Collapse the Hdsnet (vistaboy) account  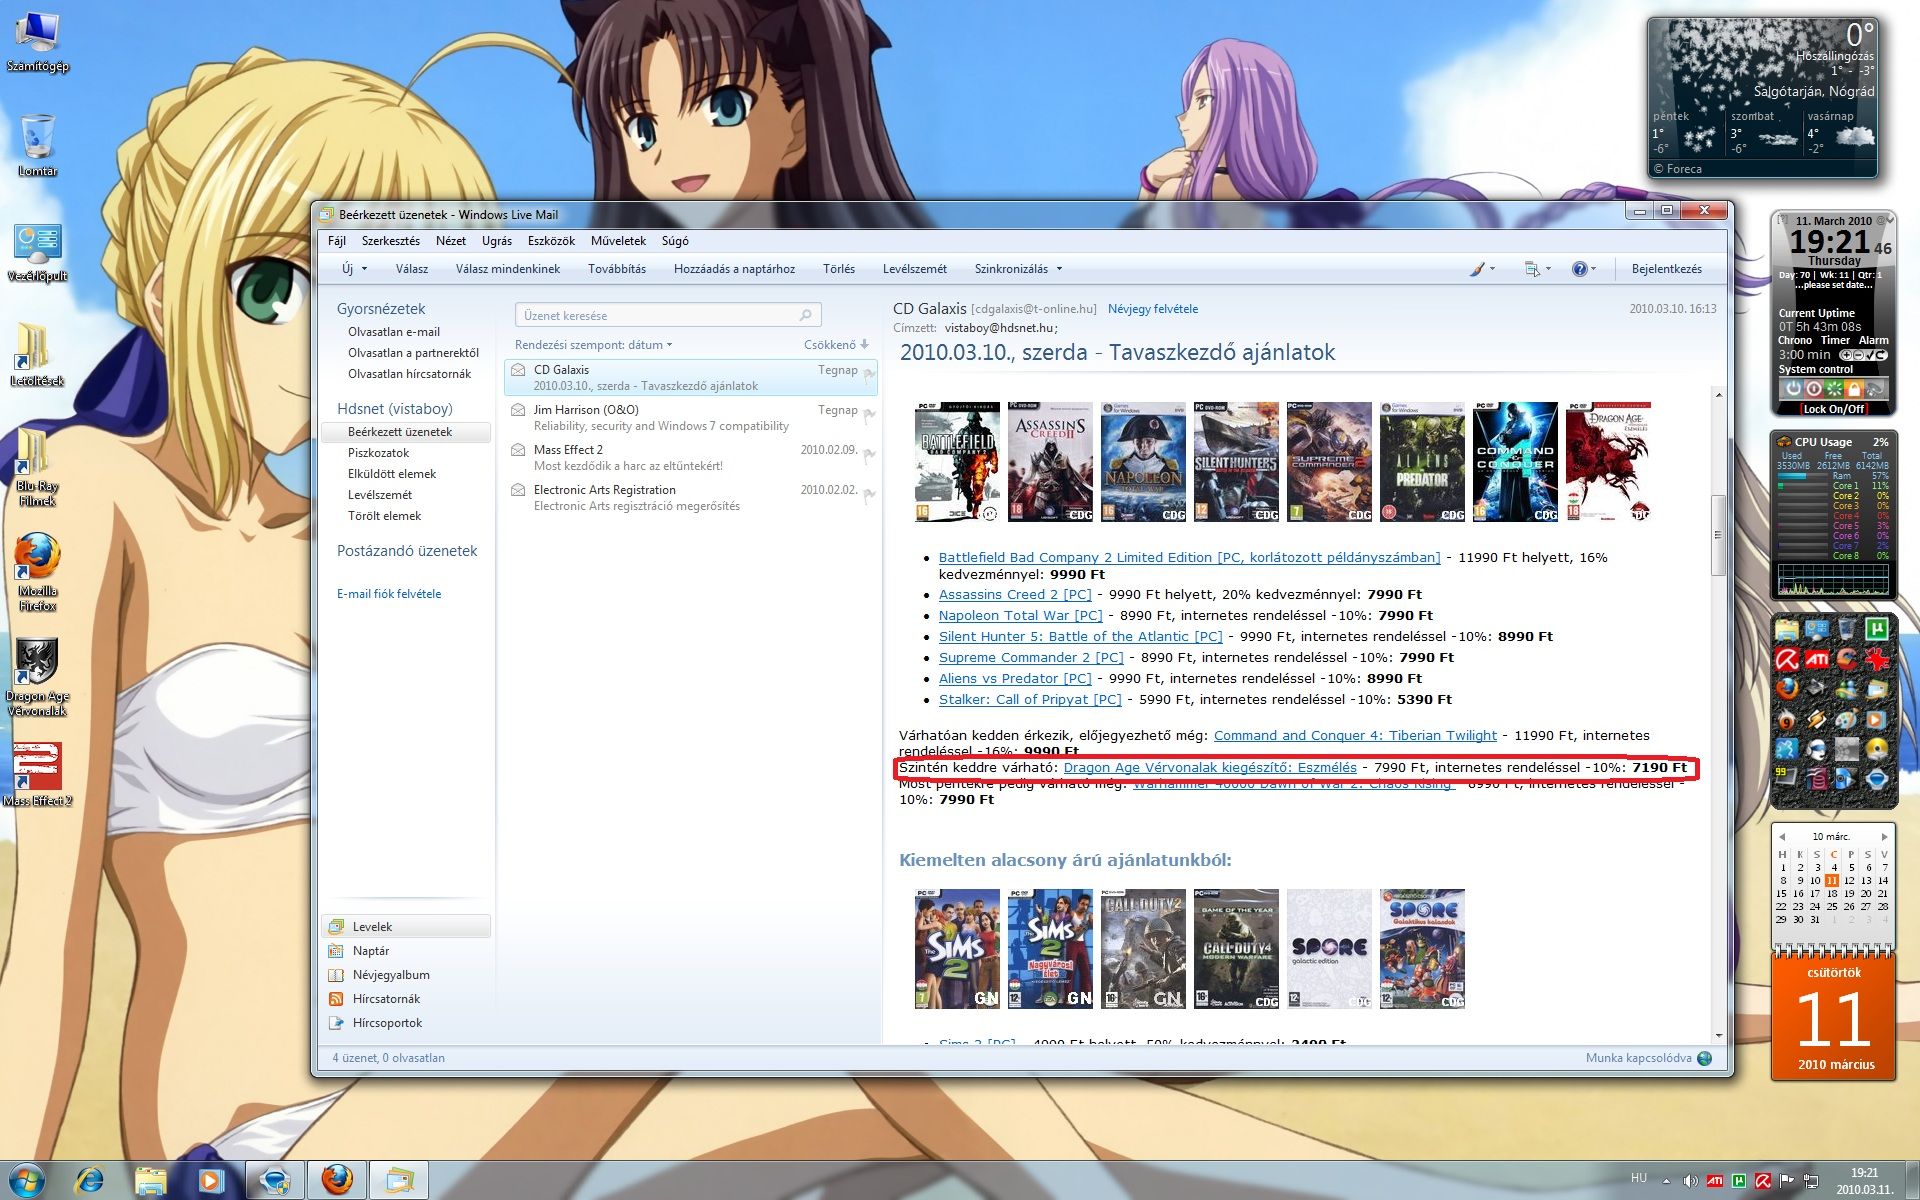pos(395,409)
